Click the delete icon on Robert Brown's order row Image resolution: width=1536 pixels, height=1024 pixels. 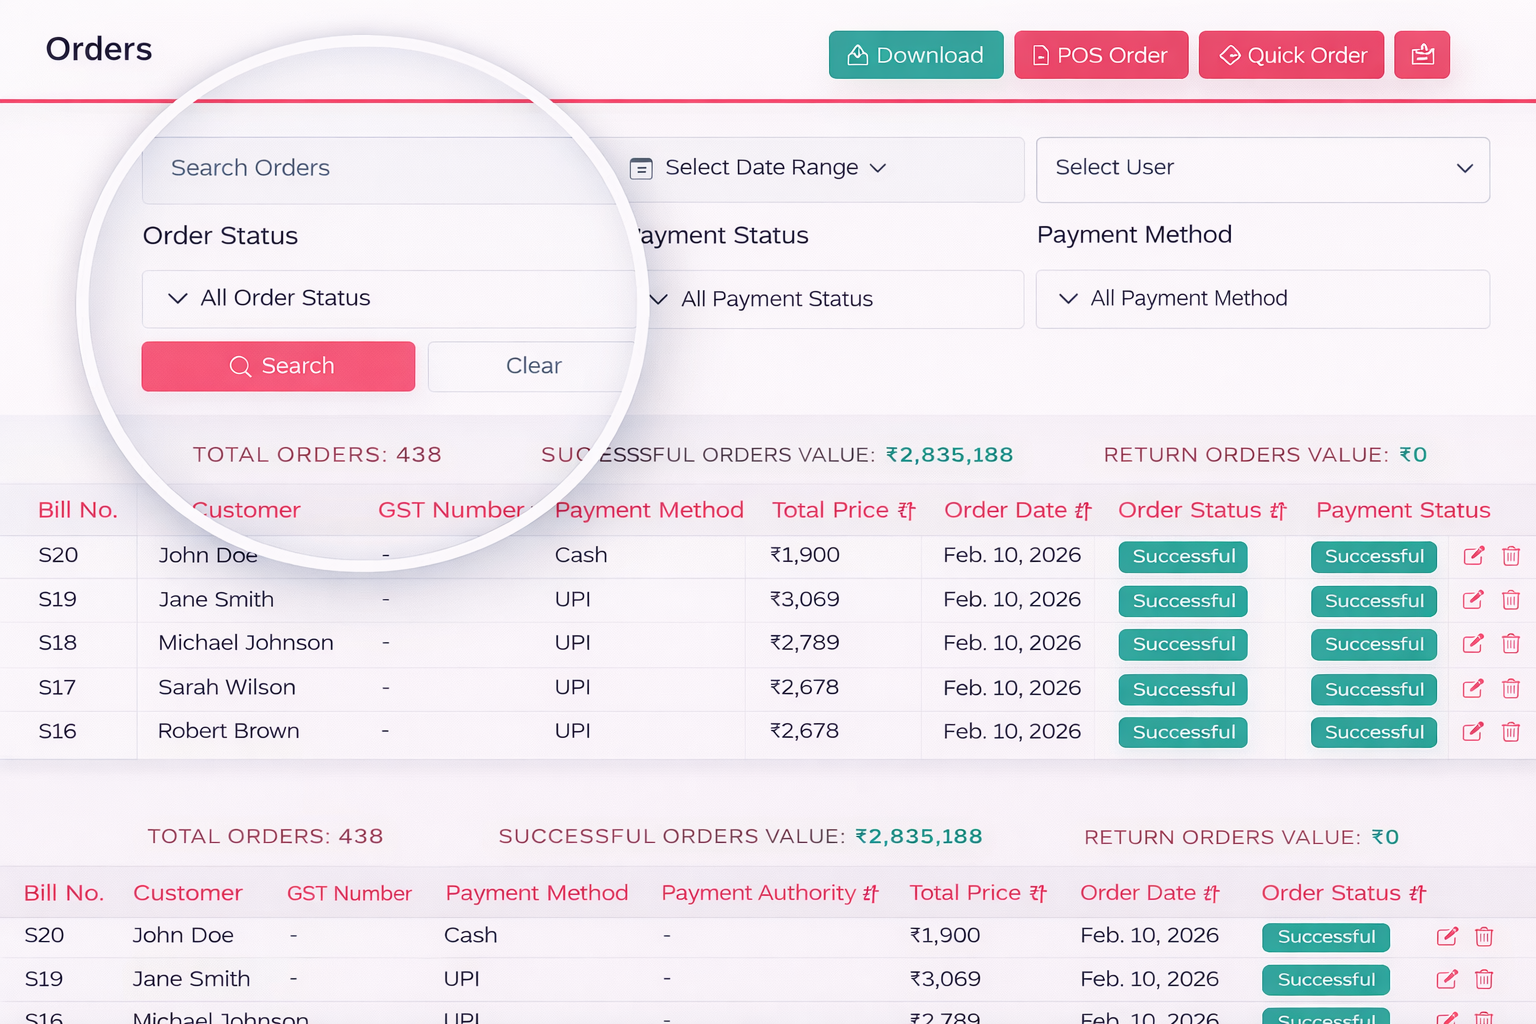click(1511, 731)
